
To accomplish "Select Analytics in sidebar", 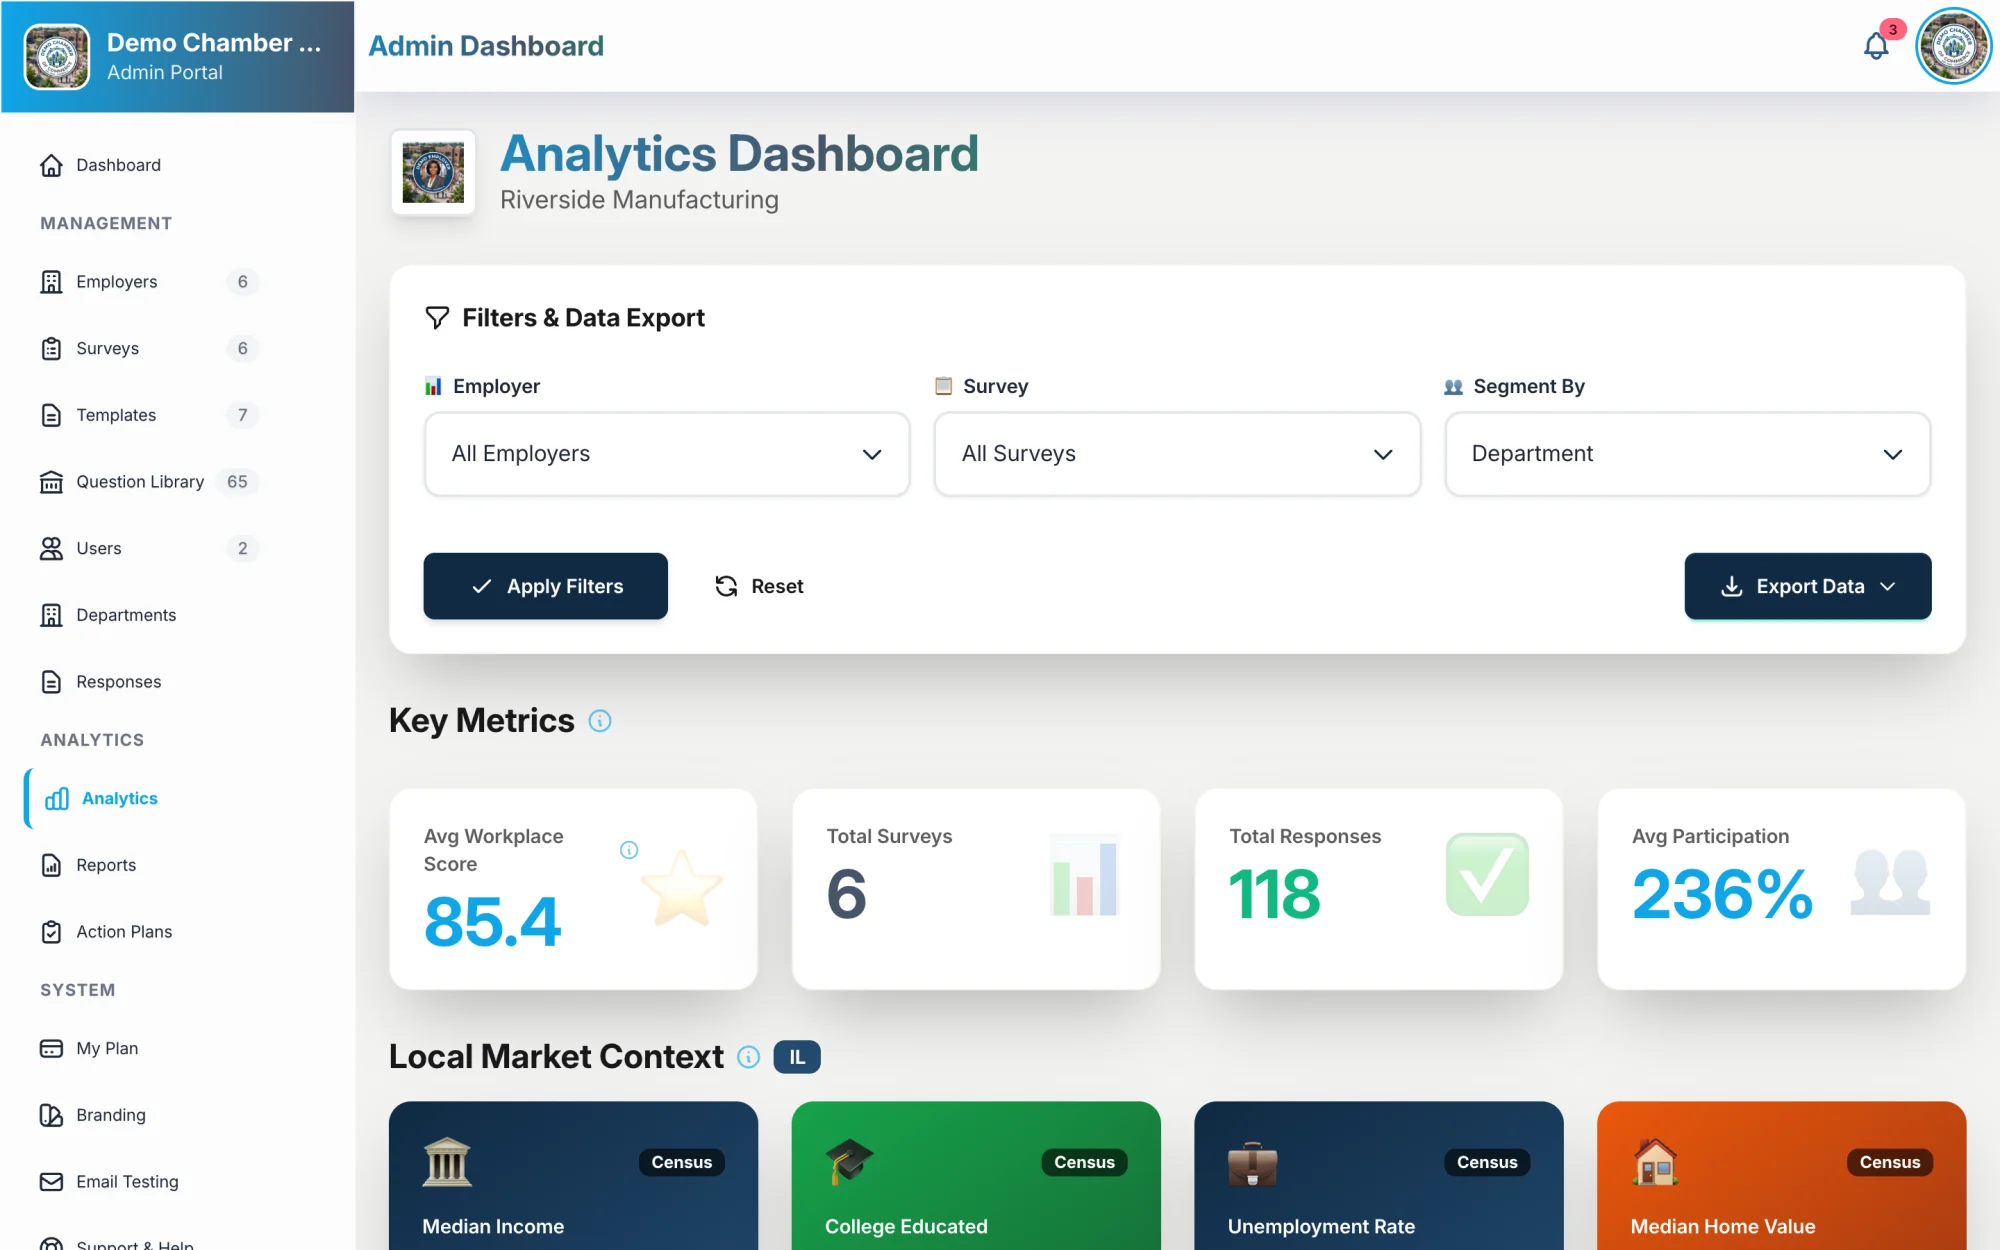I will click(120, 798).
